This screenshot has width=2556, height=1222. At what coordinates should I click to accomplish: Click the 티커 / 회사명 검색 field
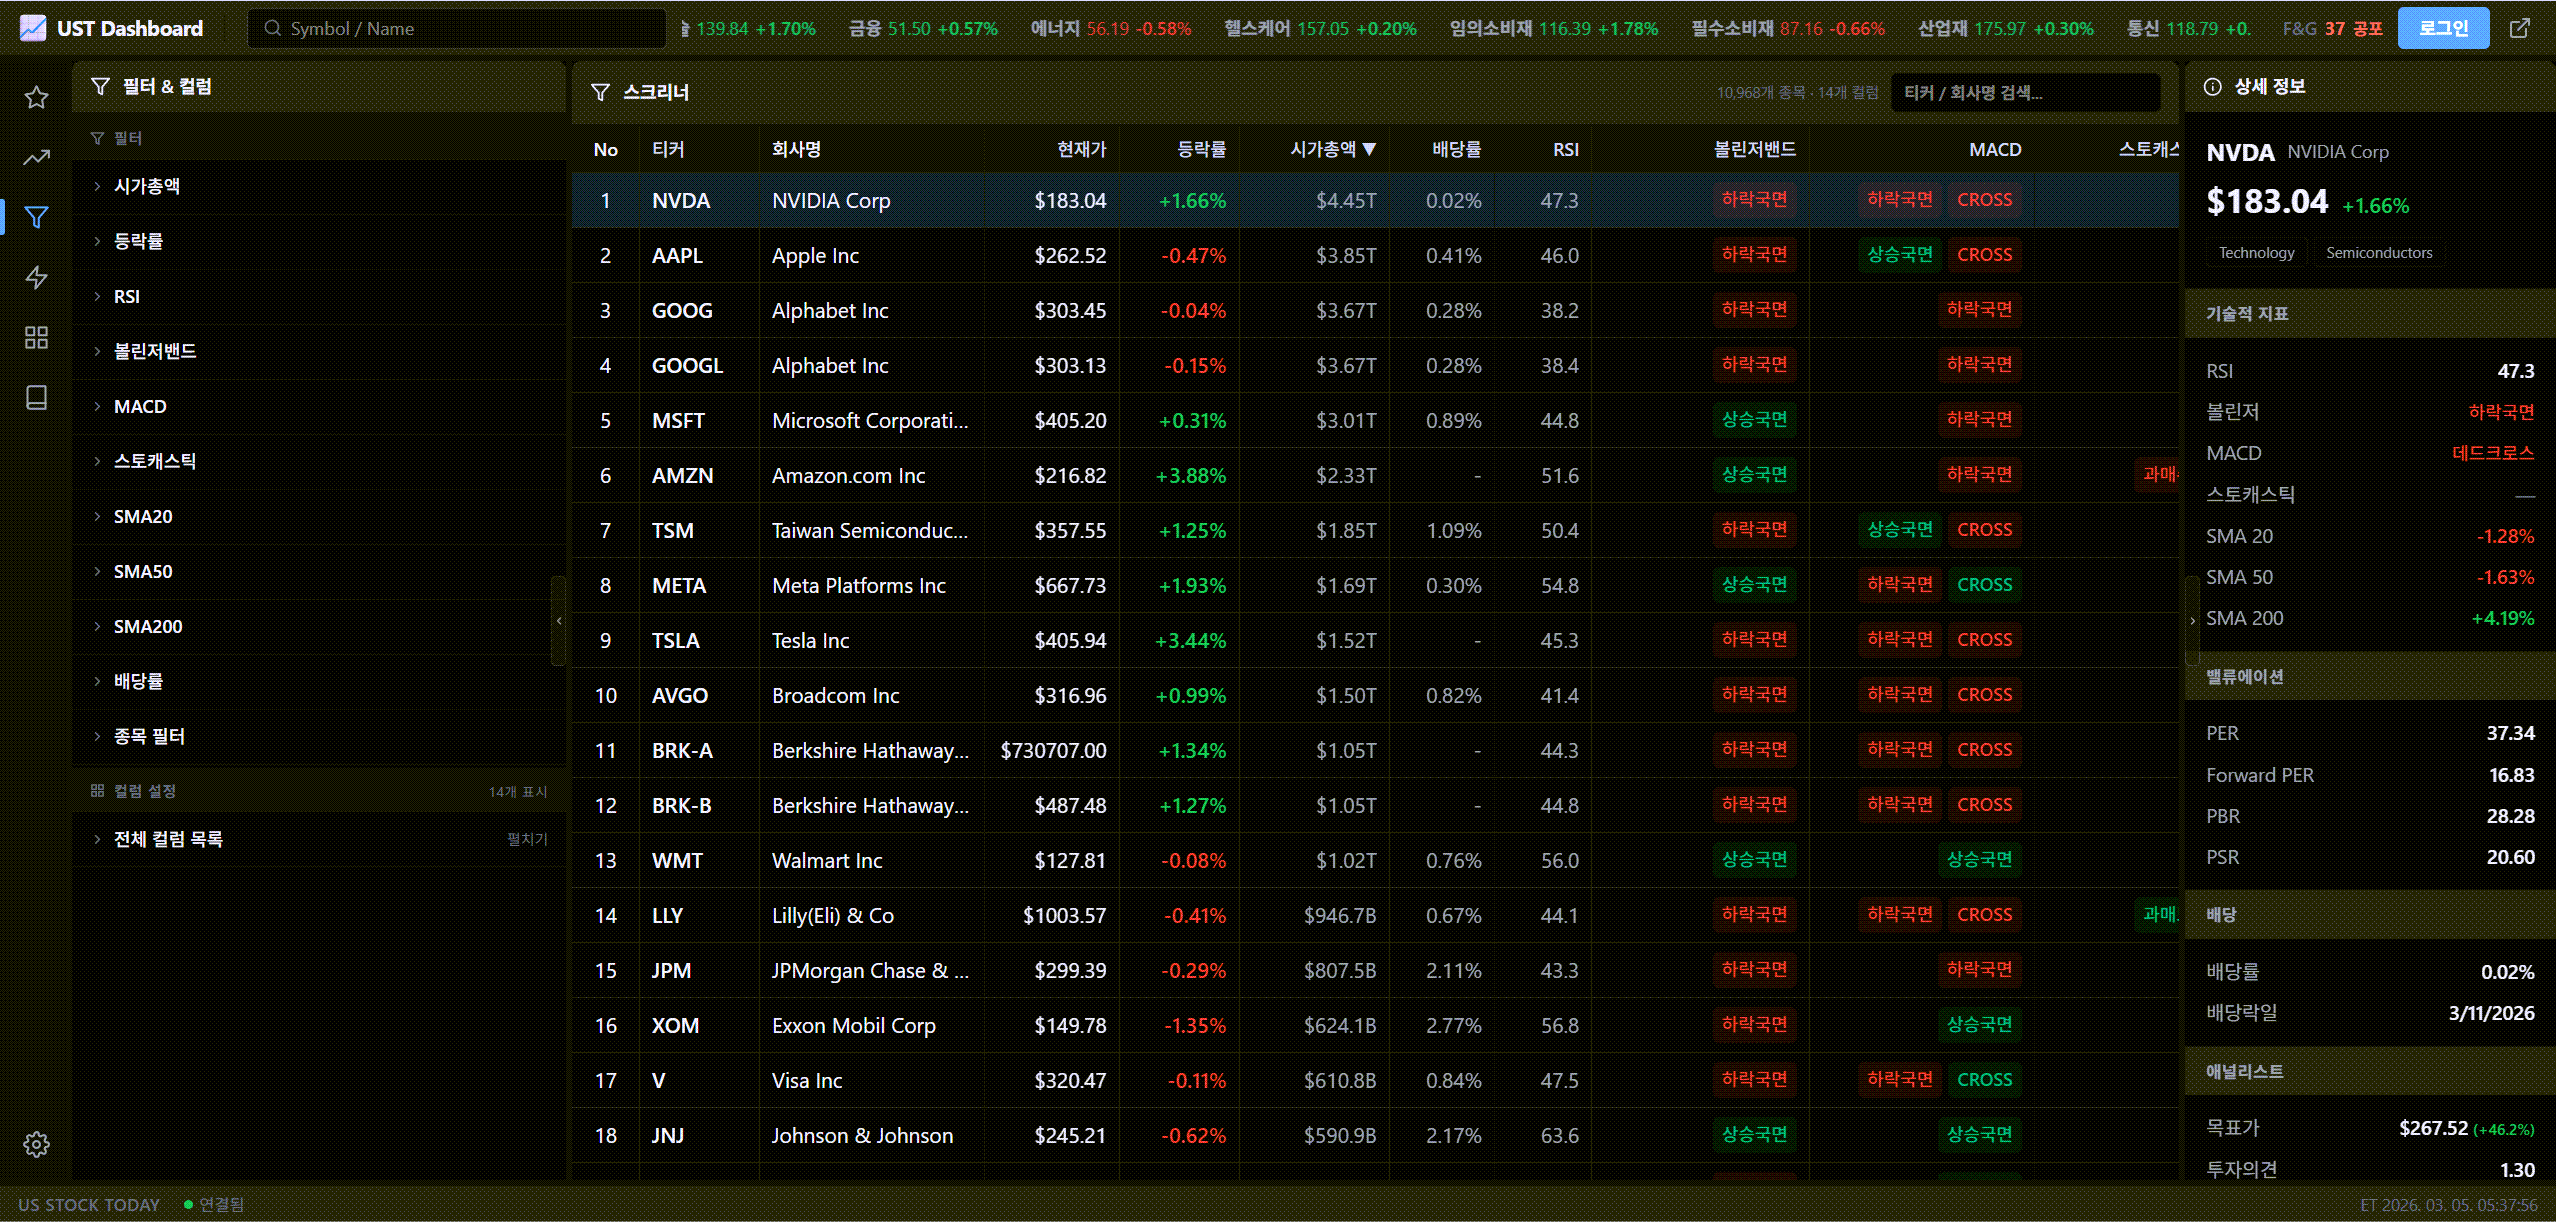(x=2024, y=92)
